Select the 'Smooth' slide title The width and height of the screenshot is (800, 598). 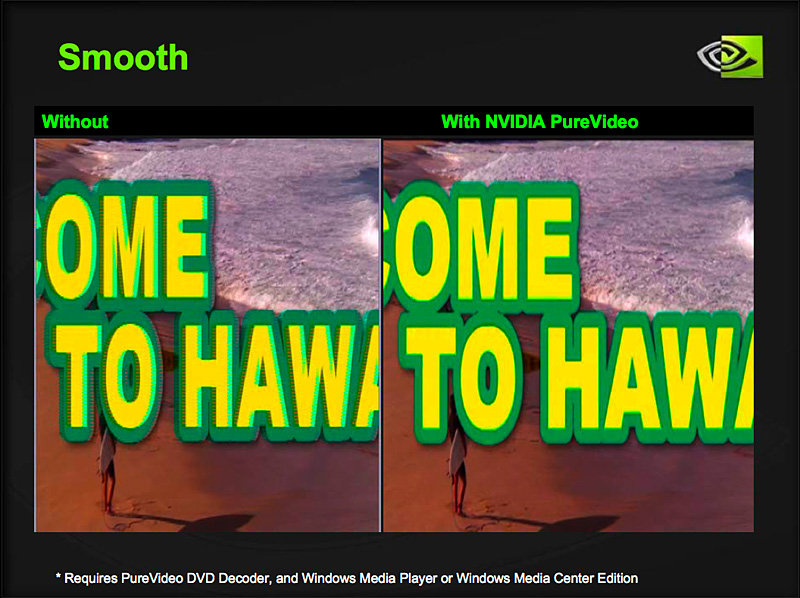[x=123, y=57]
